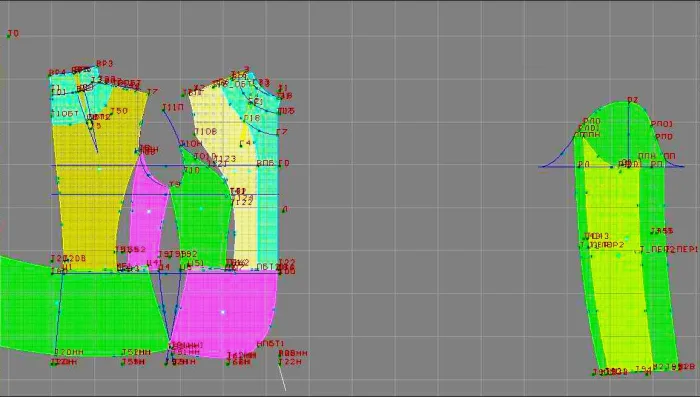Click the T22H point at bottom

[x=290, y=362]
